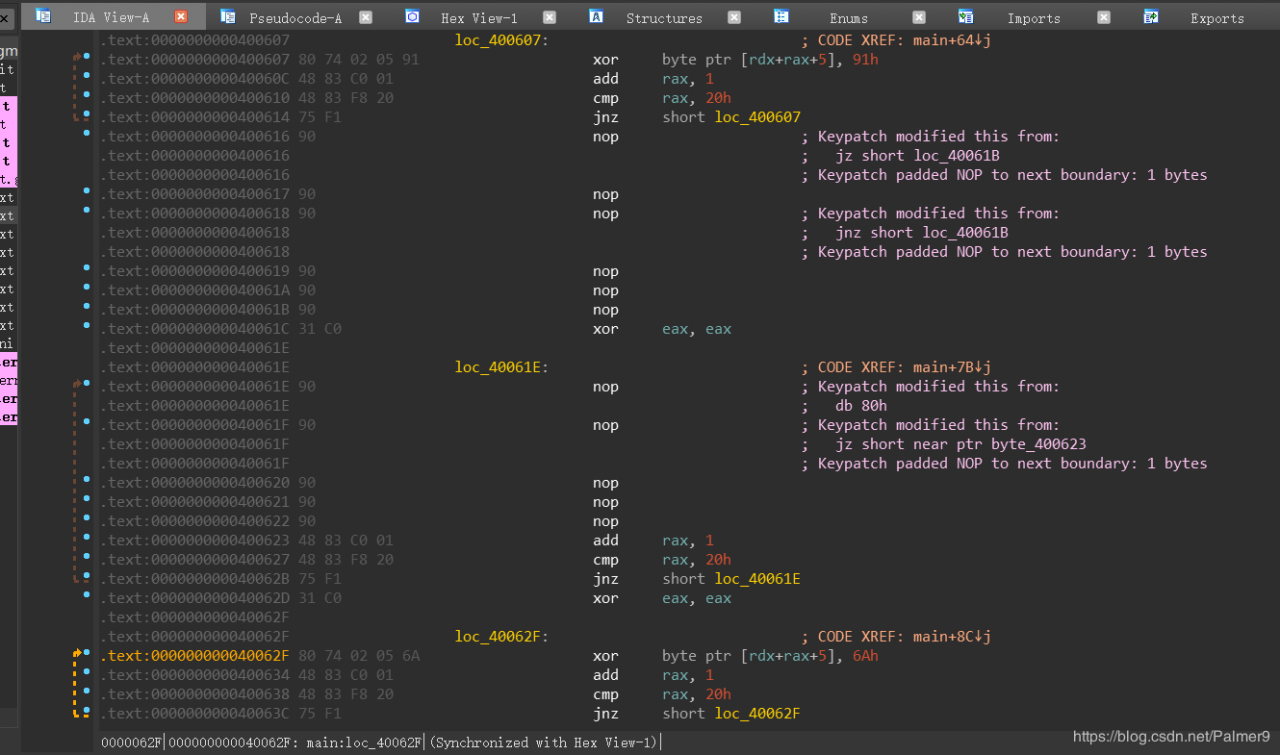
Task: Click the Structures tab icon
Action: click(x=596, y=16)
